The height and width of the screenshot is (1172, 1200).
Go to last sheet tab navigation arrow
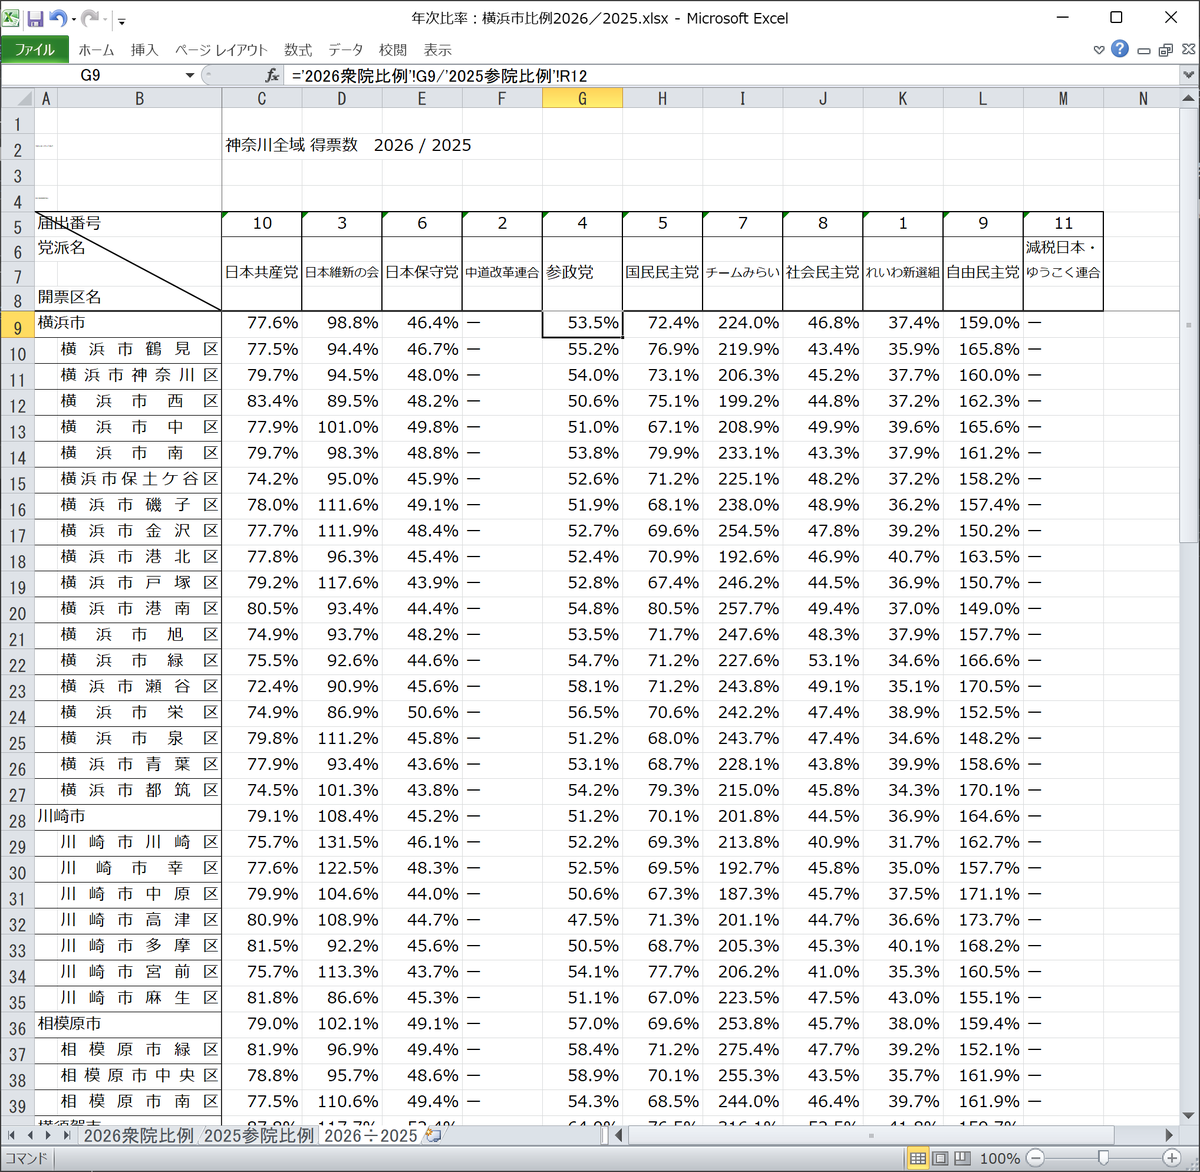tap(67, 1135)
